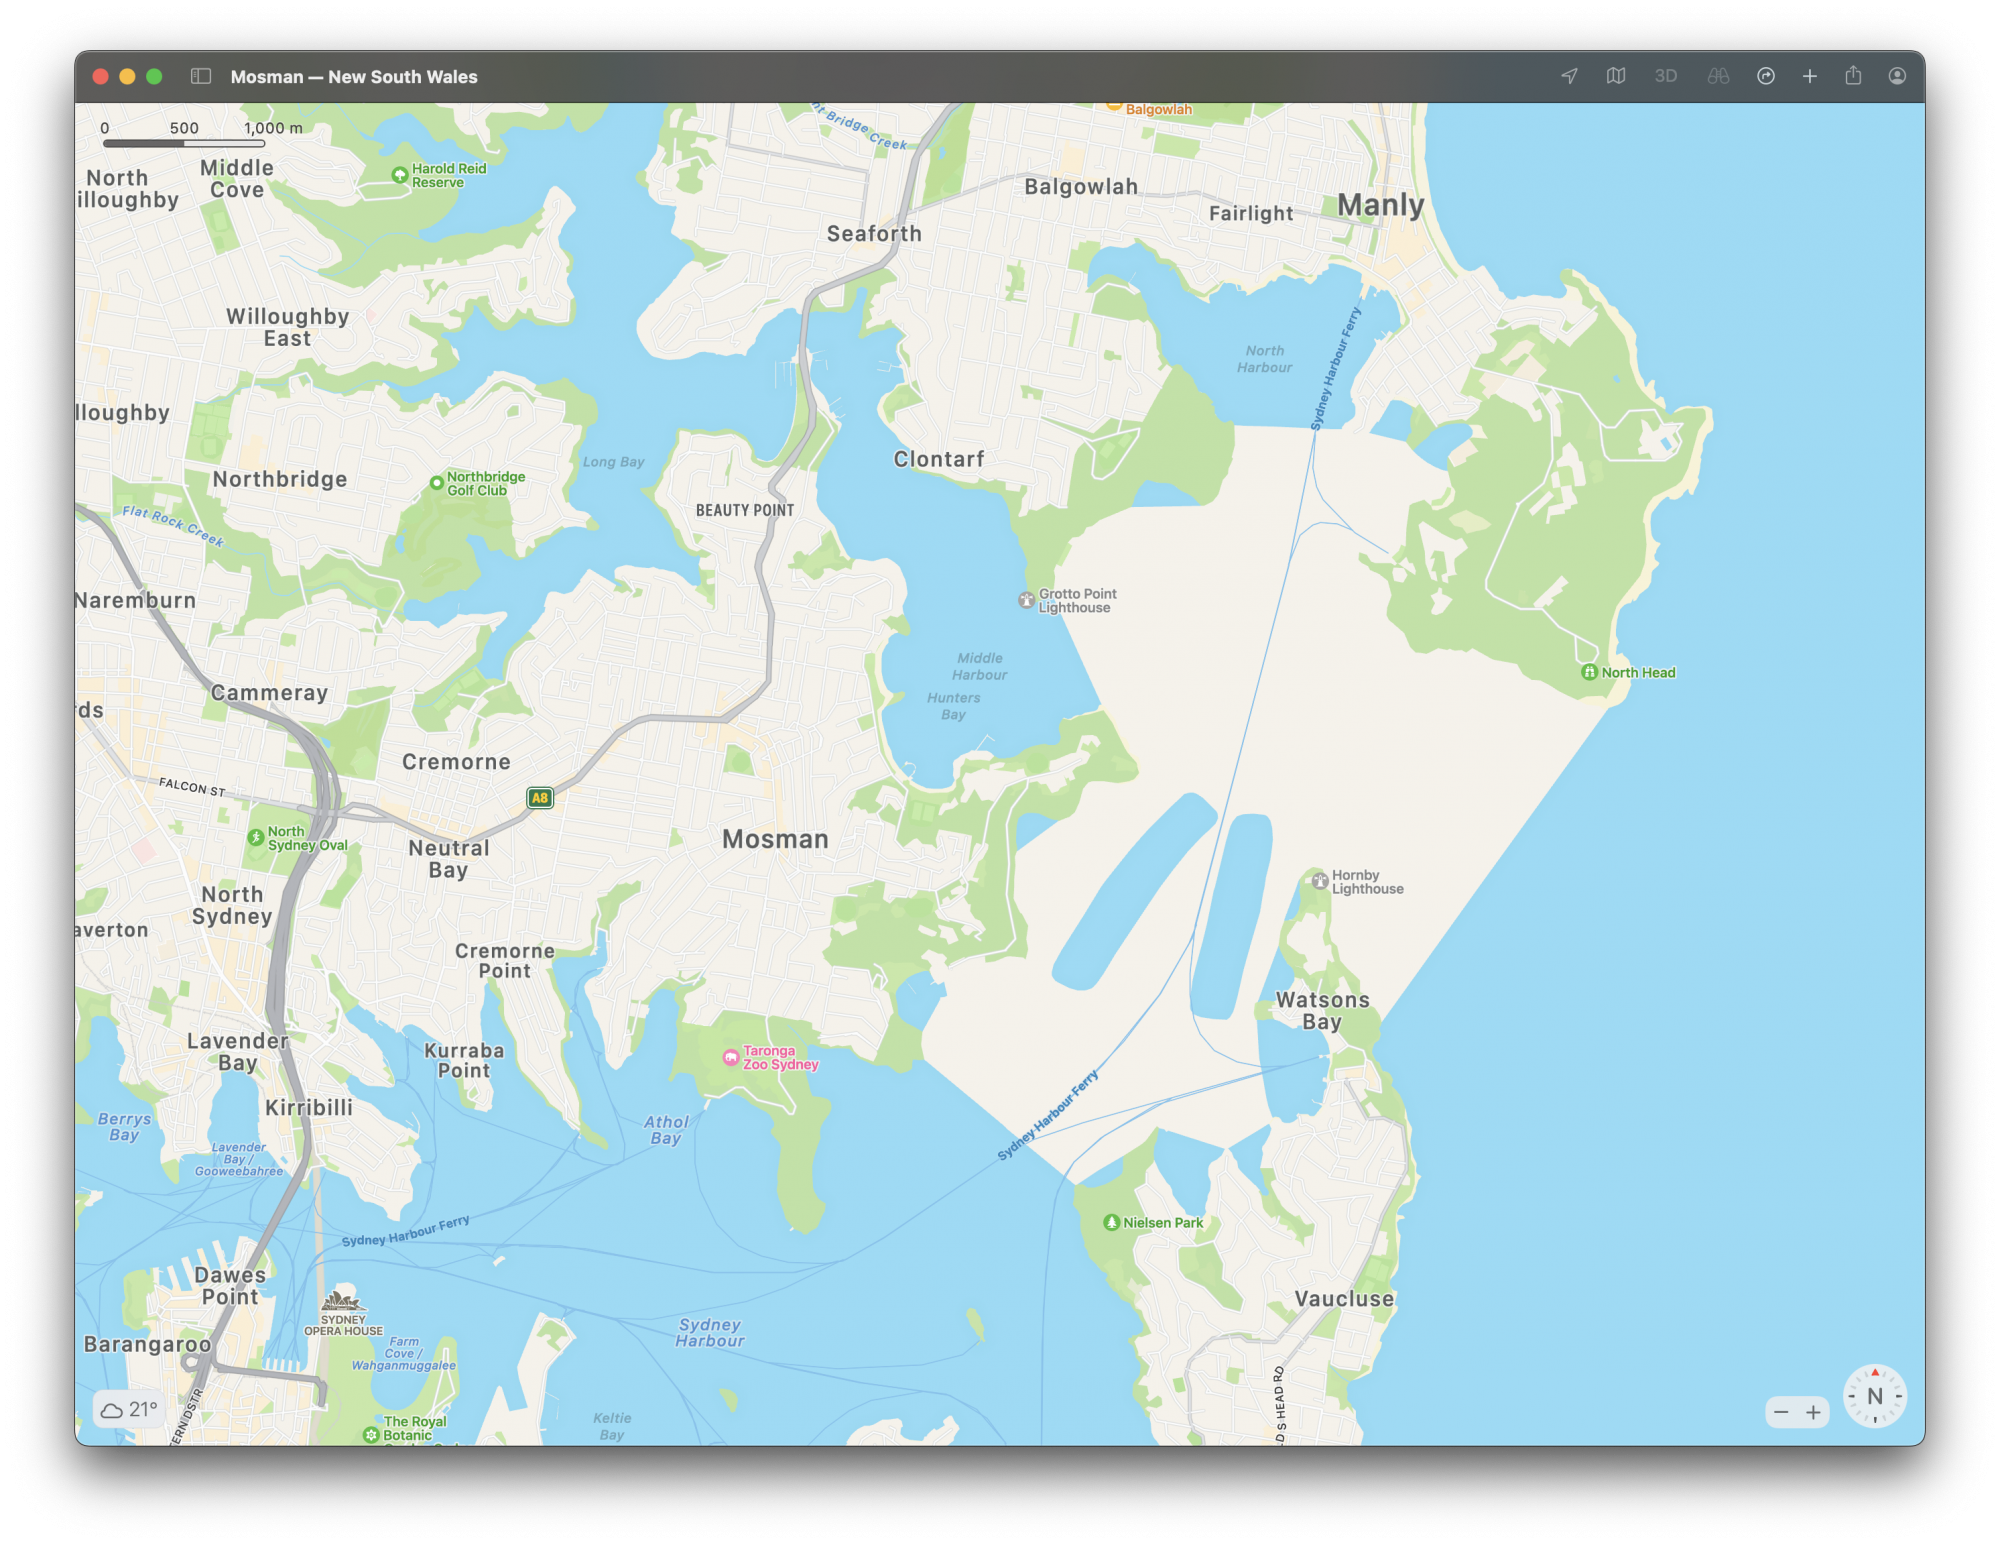Open the 21° weather badge
This screenshot has height=1545, width=2000.
128,1409
